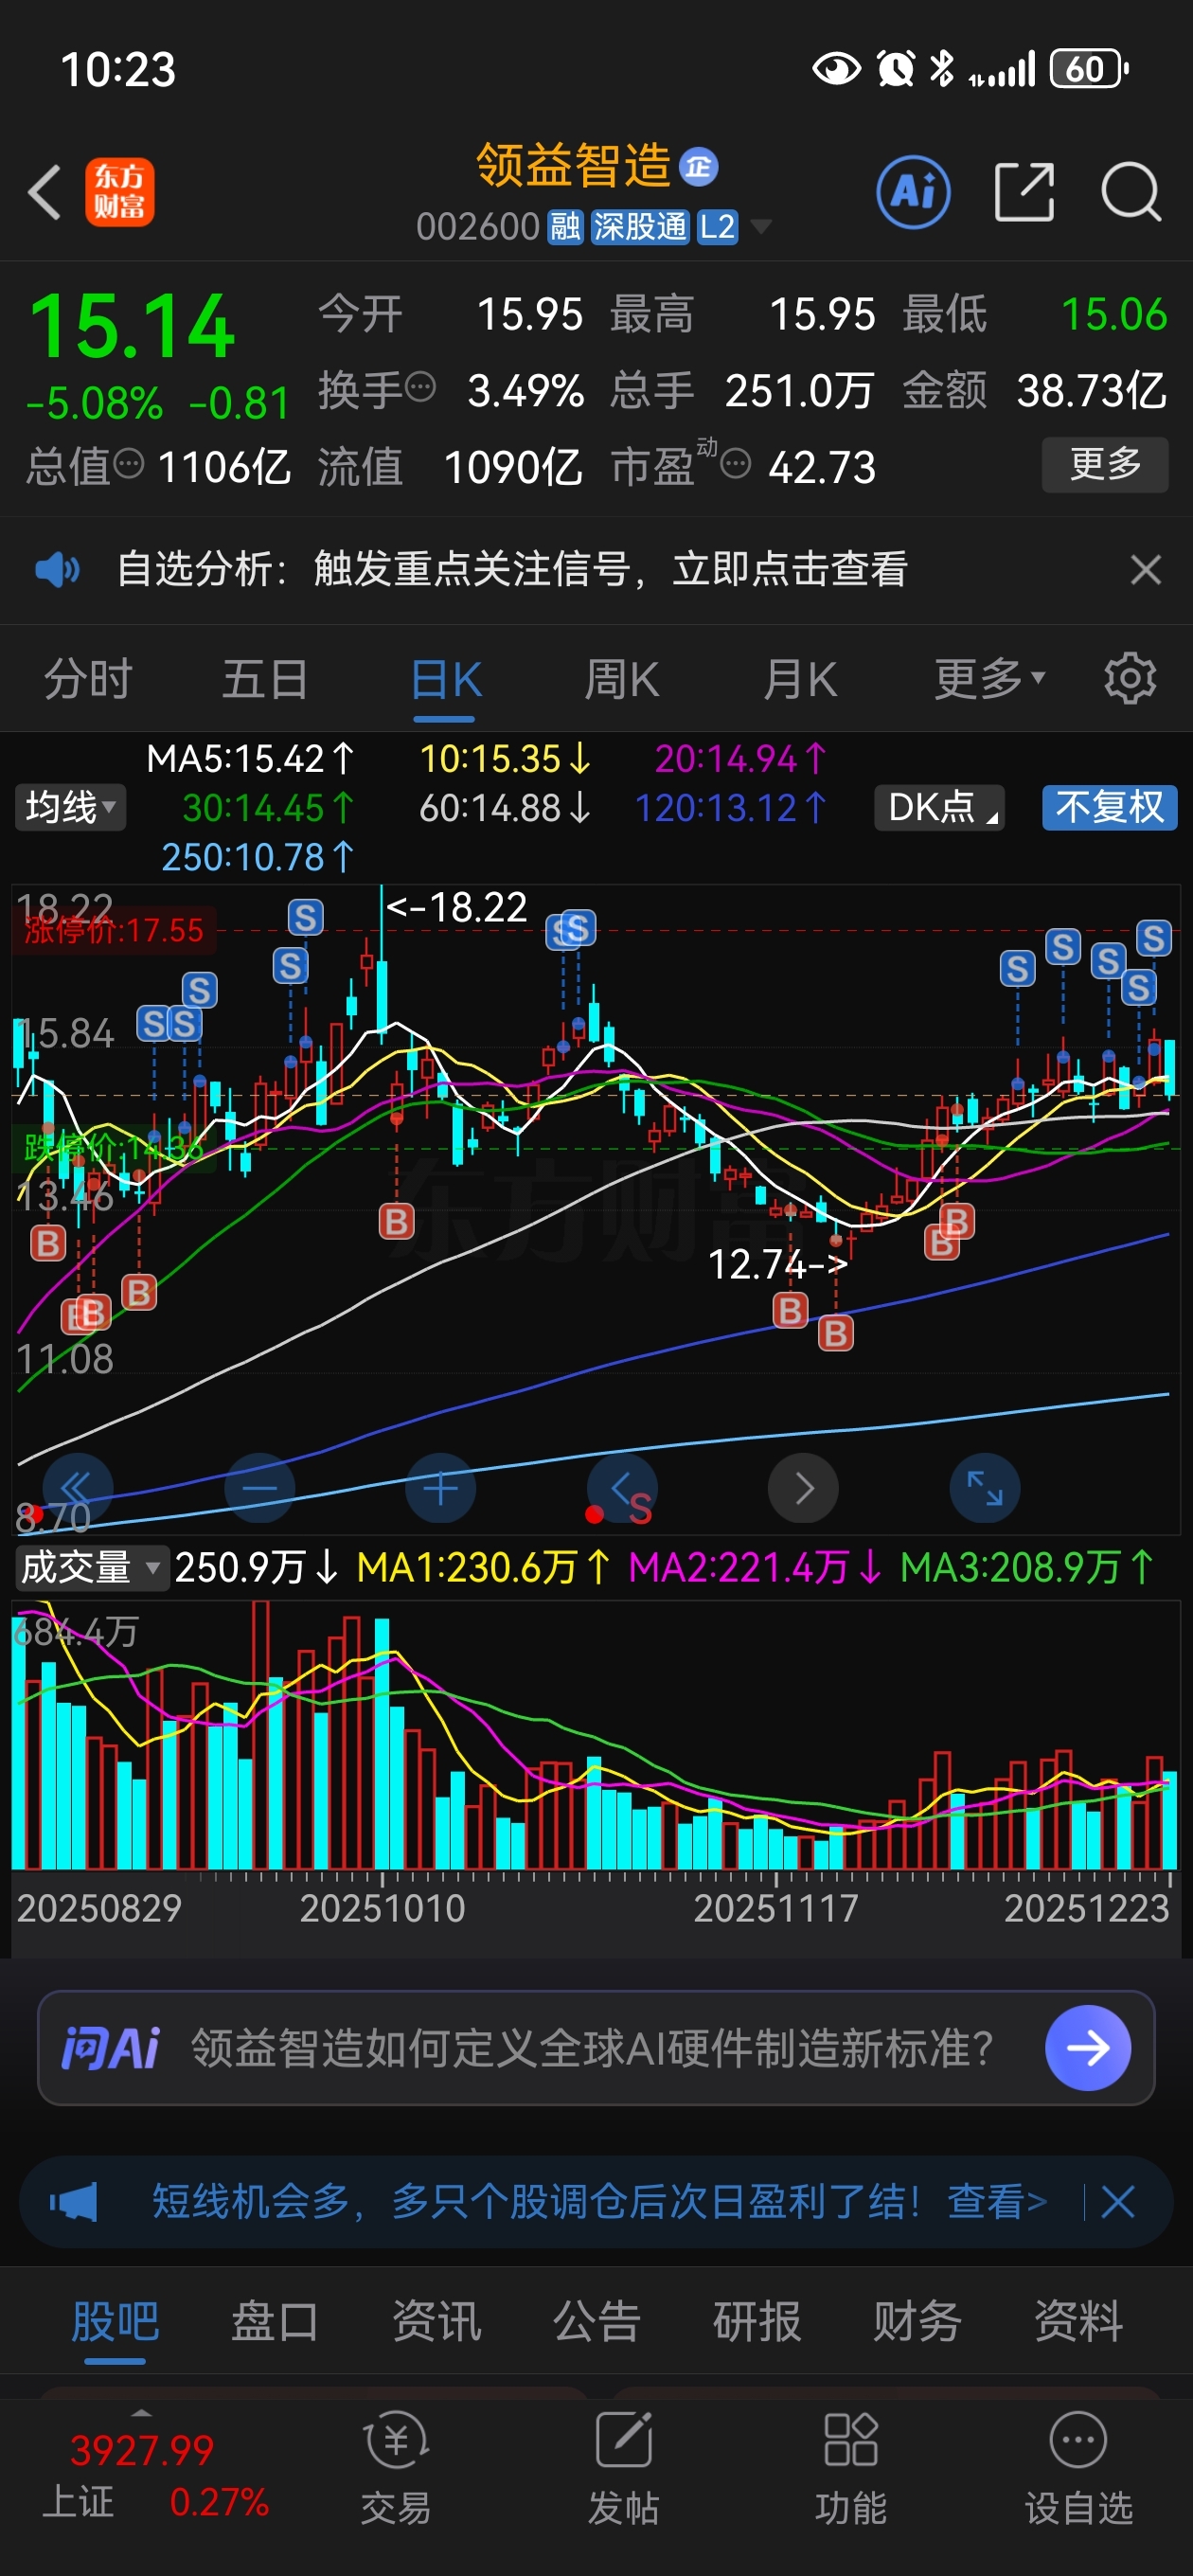Tap the 20251117 date axis label

pos(776,1908)
